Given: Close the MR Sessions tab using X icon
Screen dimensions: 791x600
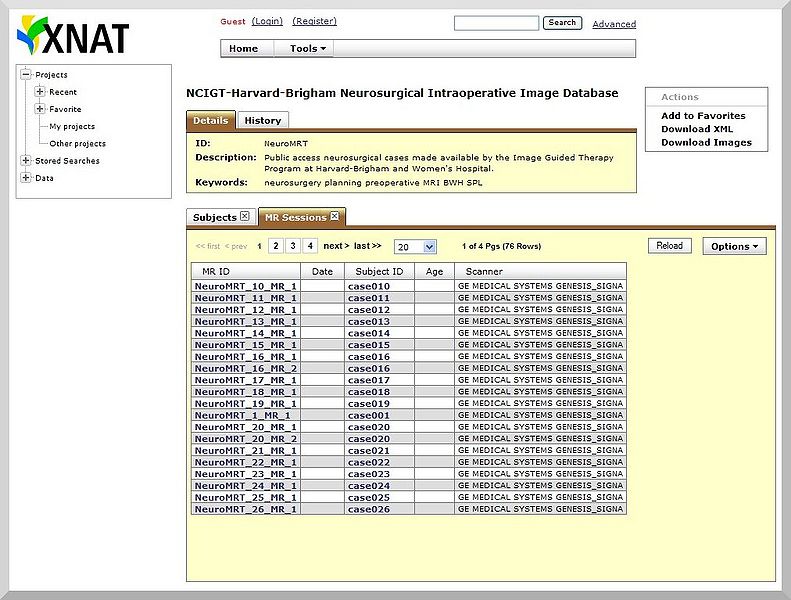Looking at the screenshot, I should click(x=335, y=217).
